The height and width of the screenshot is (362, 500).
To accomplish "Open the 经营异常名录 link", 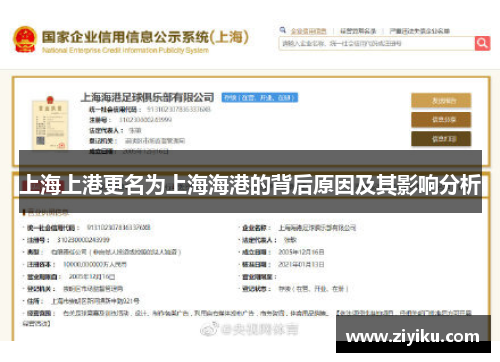I will (x=358, y=31).
